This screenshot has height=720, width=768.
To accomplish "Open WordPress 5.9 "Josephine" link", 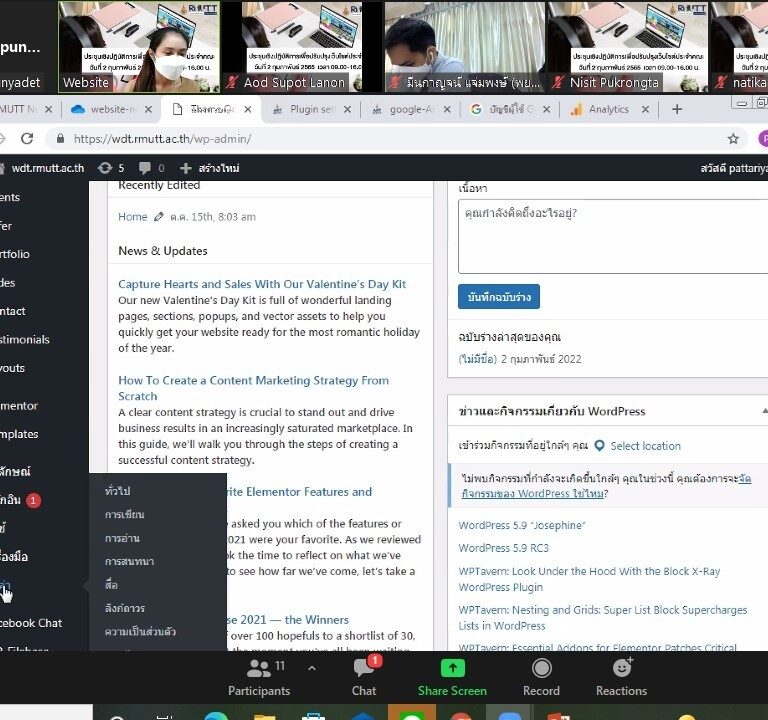I will 522,525.
